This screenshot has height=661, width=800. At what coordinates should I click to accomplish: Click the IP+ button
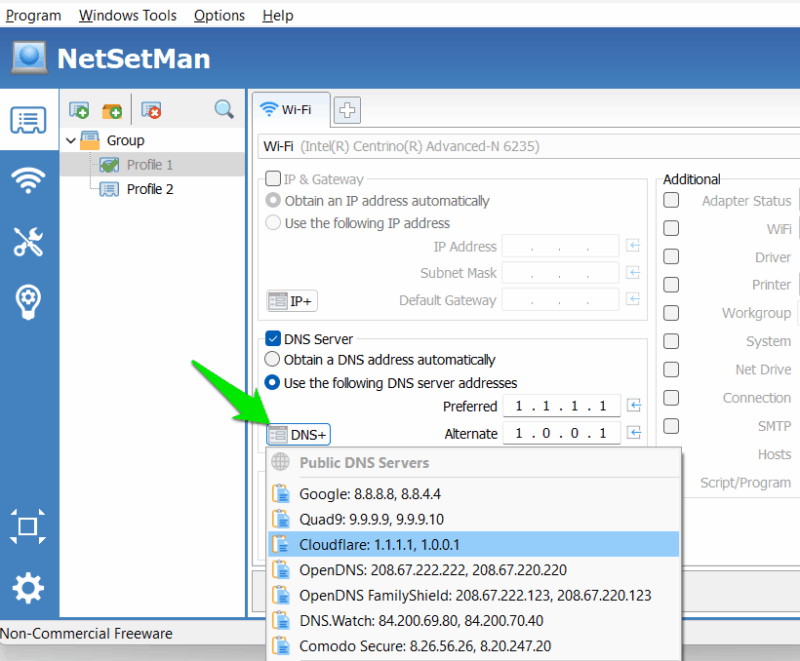tap(294, 300)
